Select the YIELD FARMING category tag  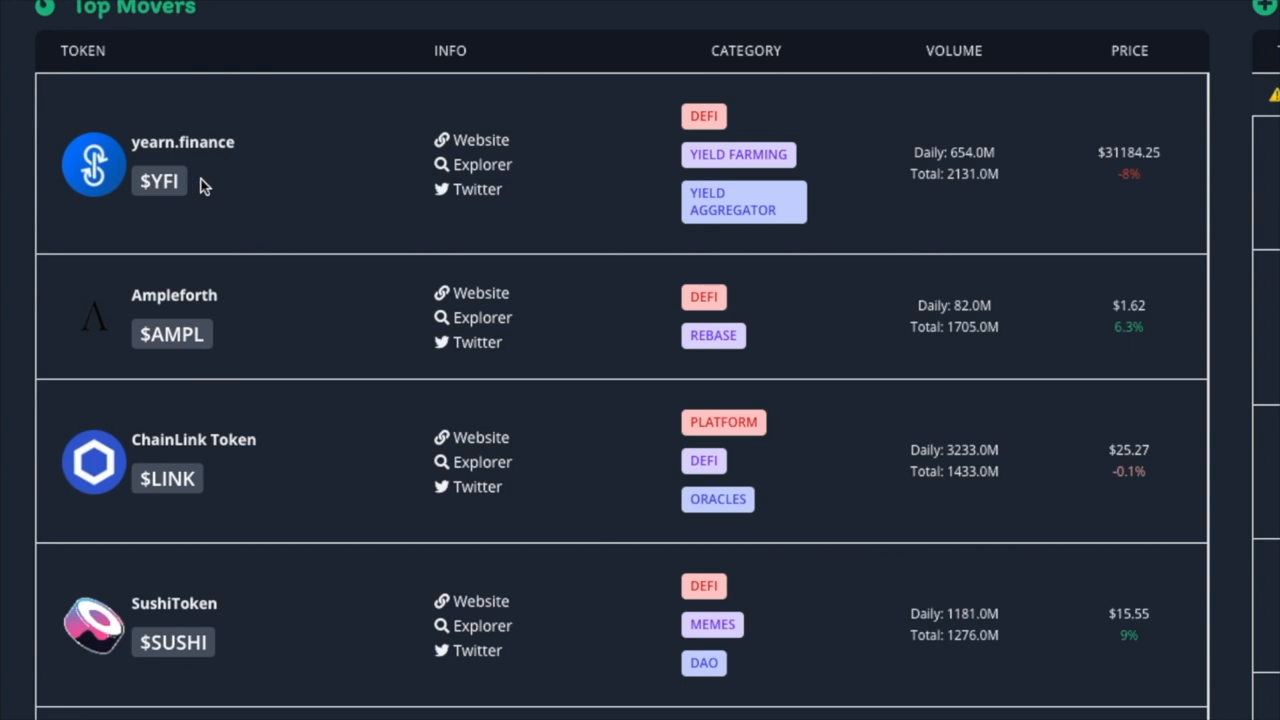point(738,154)
